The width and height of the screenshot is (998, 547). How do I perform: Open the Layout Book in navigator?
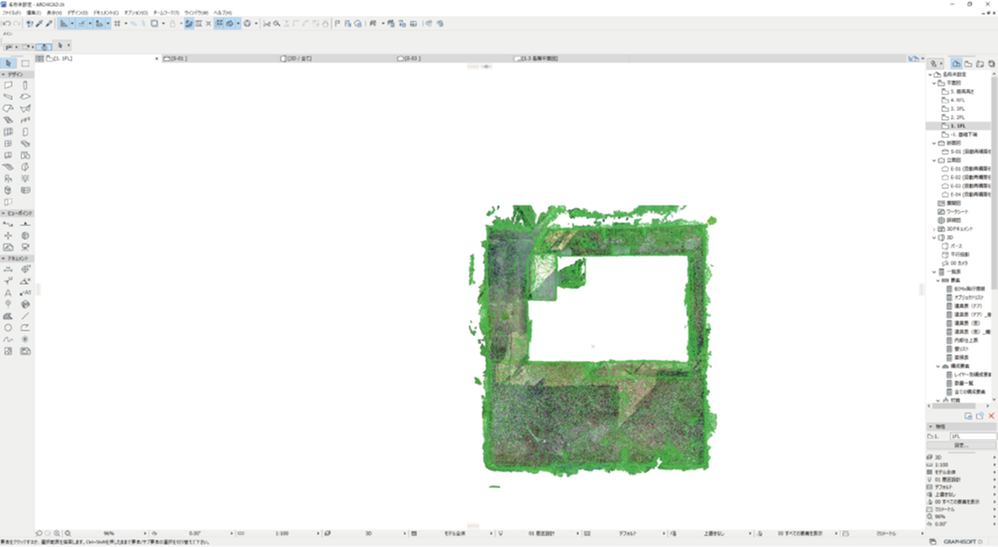980,64
